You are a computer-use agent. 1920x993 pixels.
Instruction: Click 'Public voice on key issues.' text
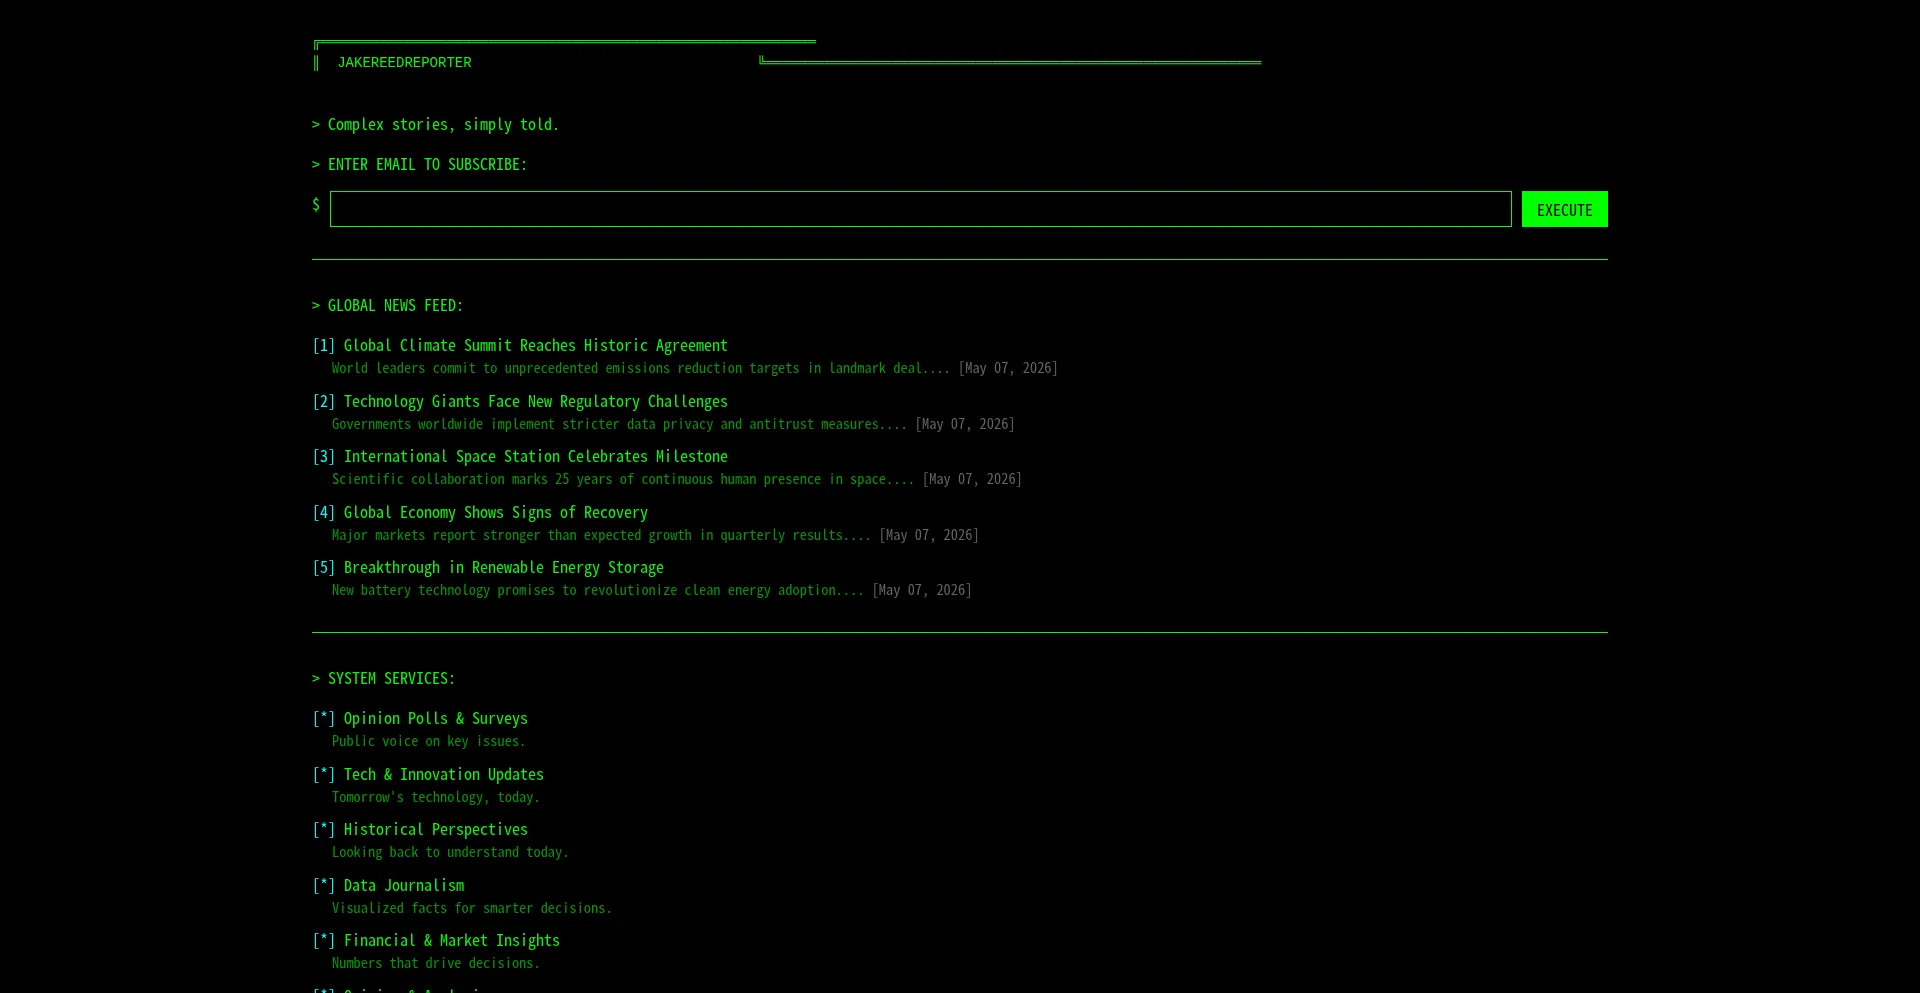tap(428, 741)
